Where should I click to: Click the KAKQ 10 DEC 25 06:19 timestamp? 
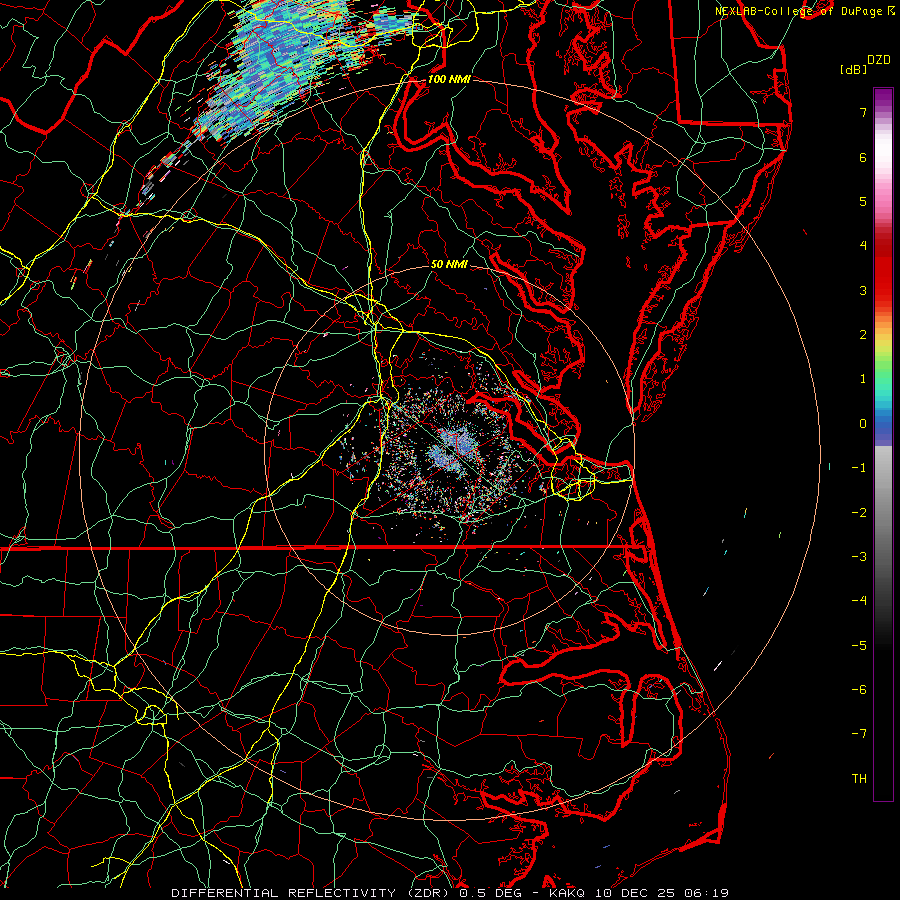639,893
